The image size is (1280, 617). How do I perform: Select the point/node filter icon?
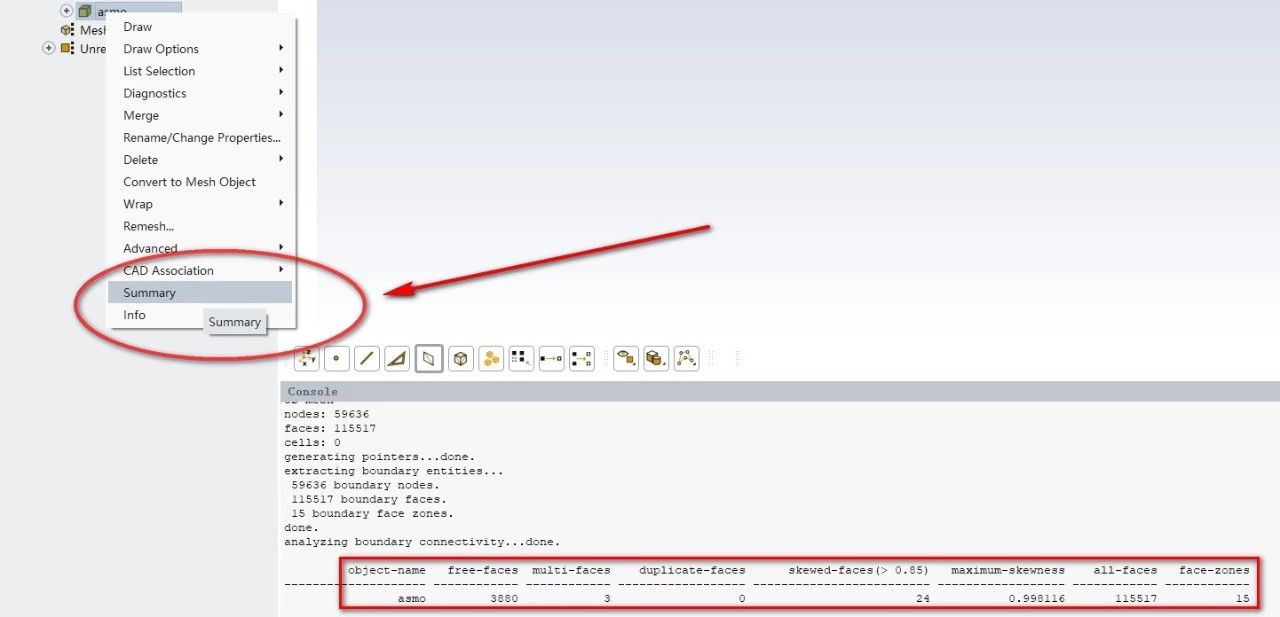(336, 358)
